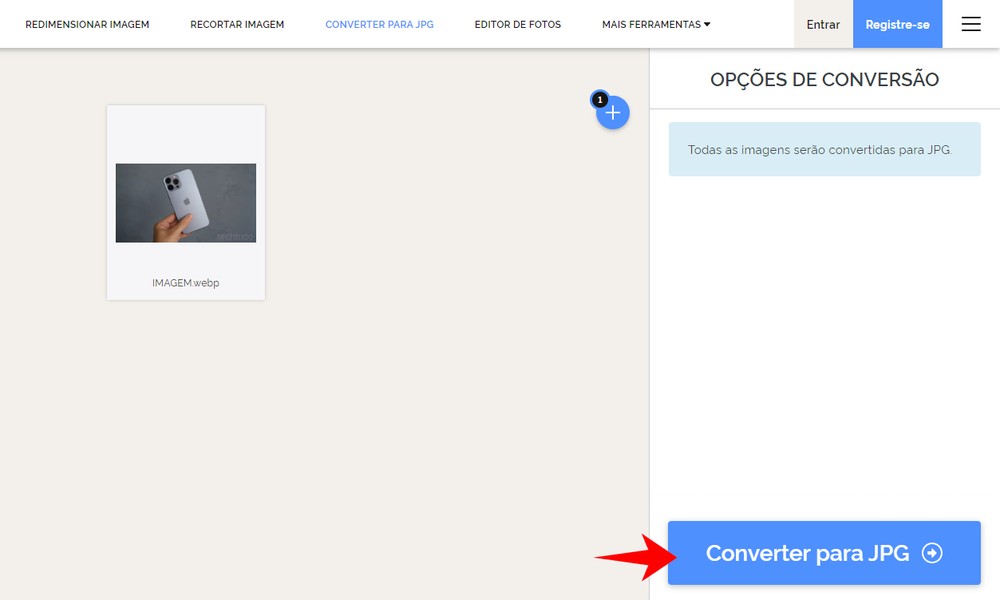Viewport: 1000px width, 600px height.
Task: Click the IMAGEM.webp filename label
Action: pos(185,283)
